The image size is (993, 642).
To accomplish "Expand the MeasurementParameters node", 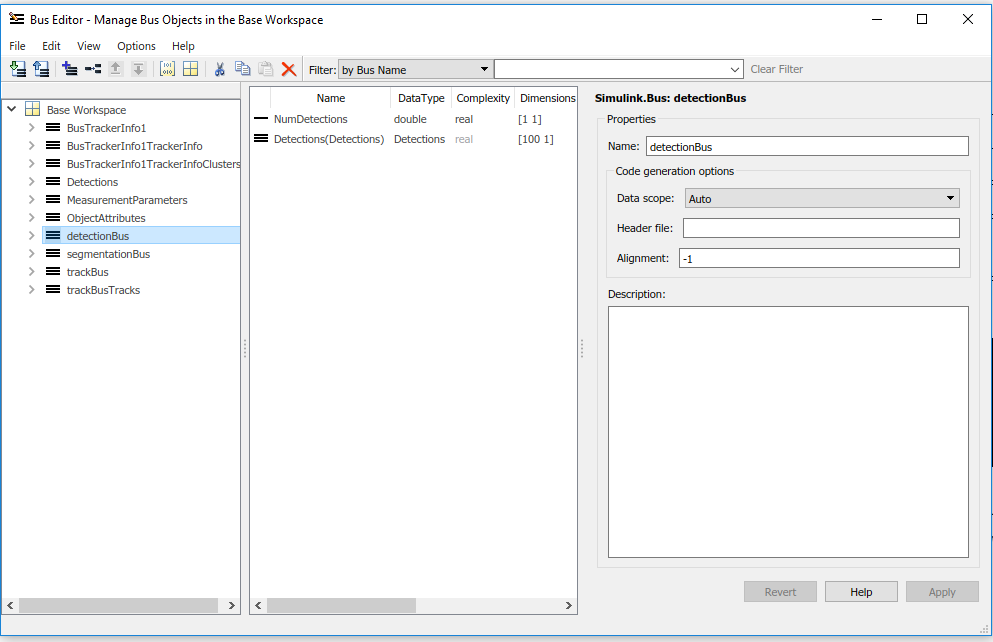I will 31,199.
